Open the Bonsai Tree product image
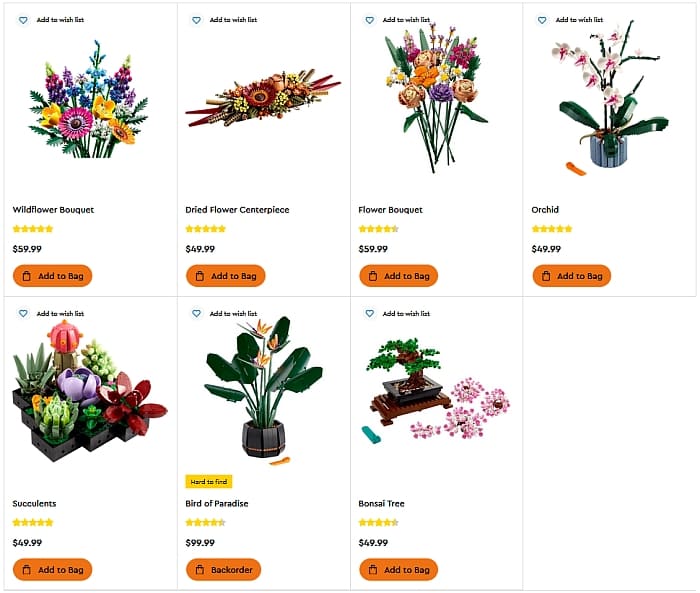Screen dimensions: 700x593 pyautogui.click(x=435, y=395)
